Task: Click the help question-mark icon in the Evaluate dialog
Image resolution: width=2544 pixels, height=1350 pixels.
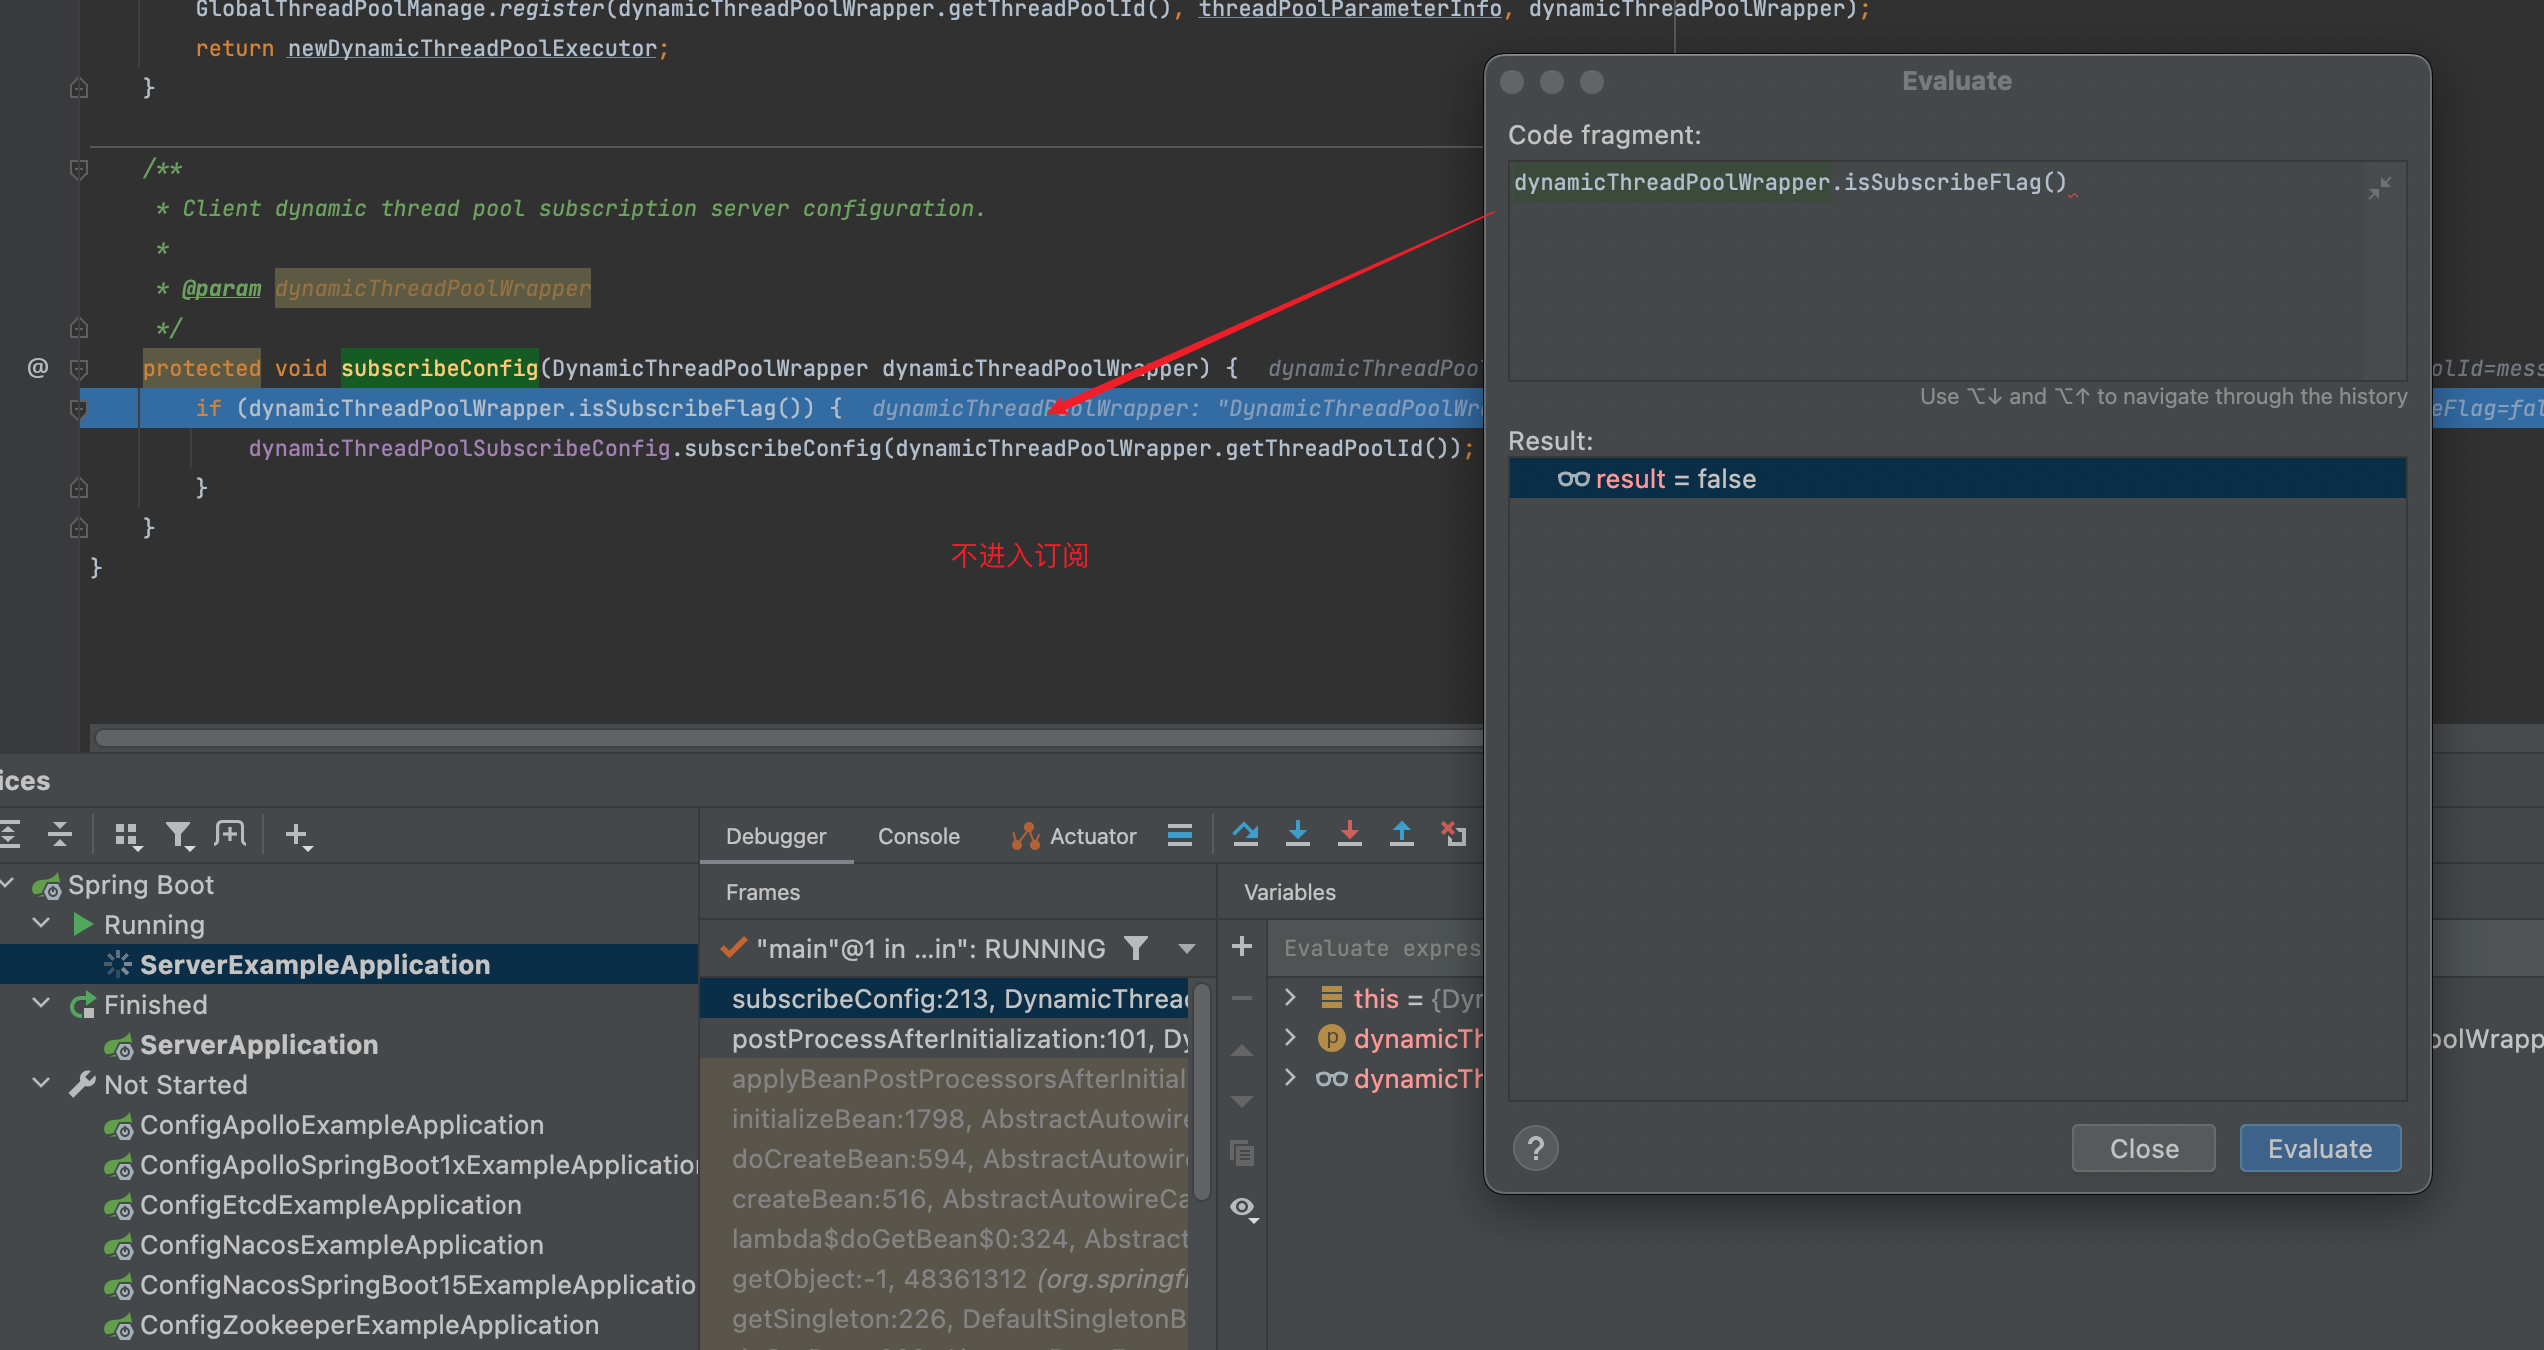Action: click(x=1536, y=1148)
